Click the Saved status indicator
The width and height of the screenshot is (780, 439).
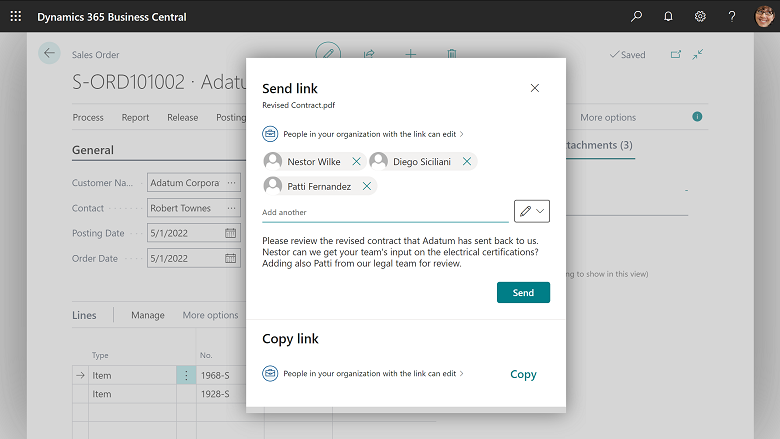(628, 55)
